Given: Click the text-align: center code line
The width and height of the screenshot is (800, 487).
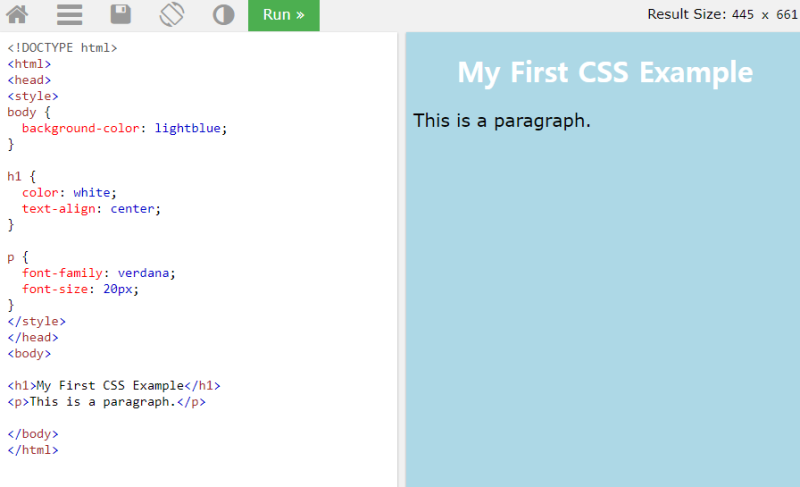Looking at the screenshot, I should [x=91, y=209].
